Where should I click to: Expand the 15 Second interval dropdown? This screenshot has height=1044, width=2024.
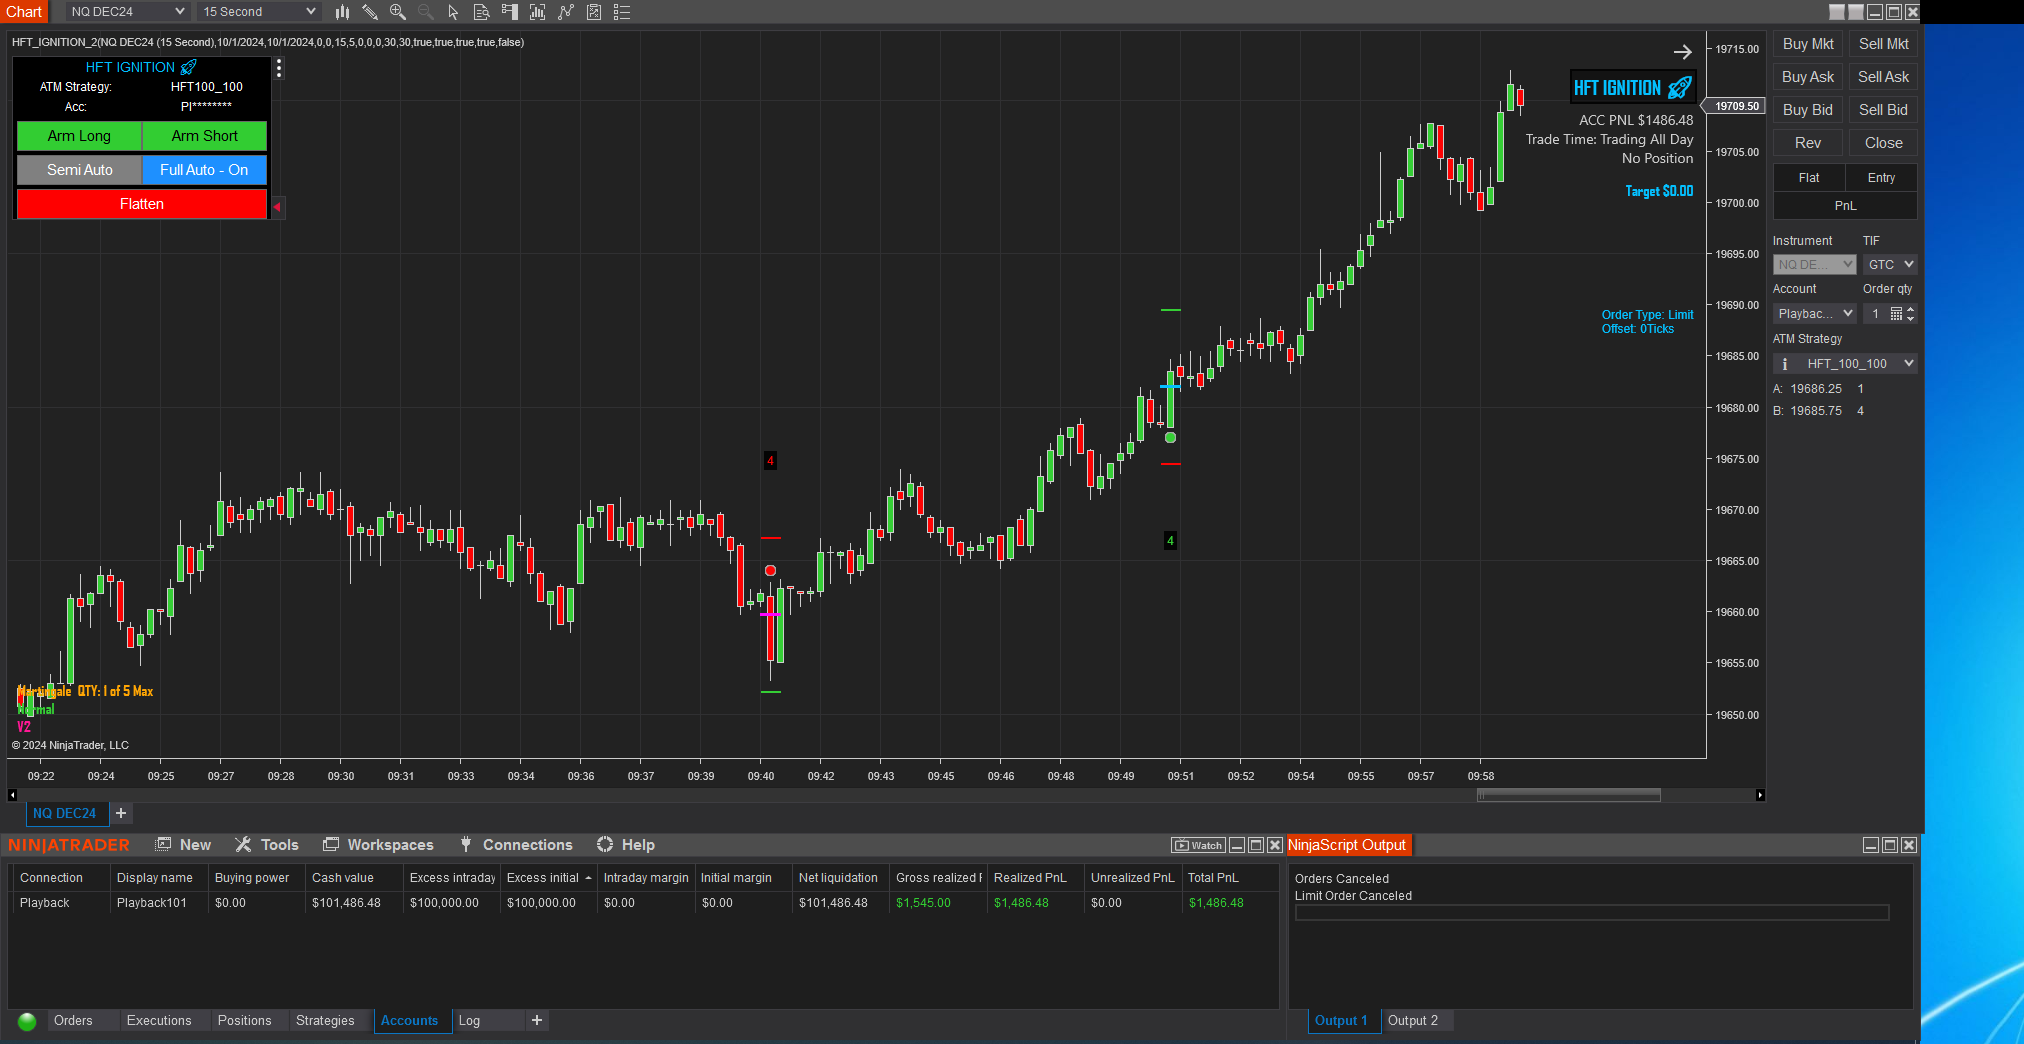click(x=259, y=12)
